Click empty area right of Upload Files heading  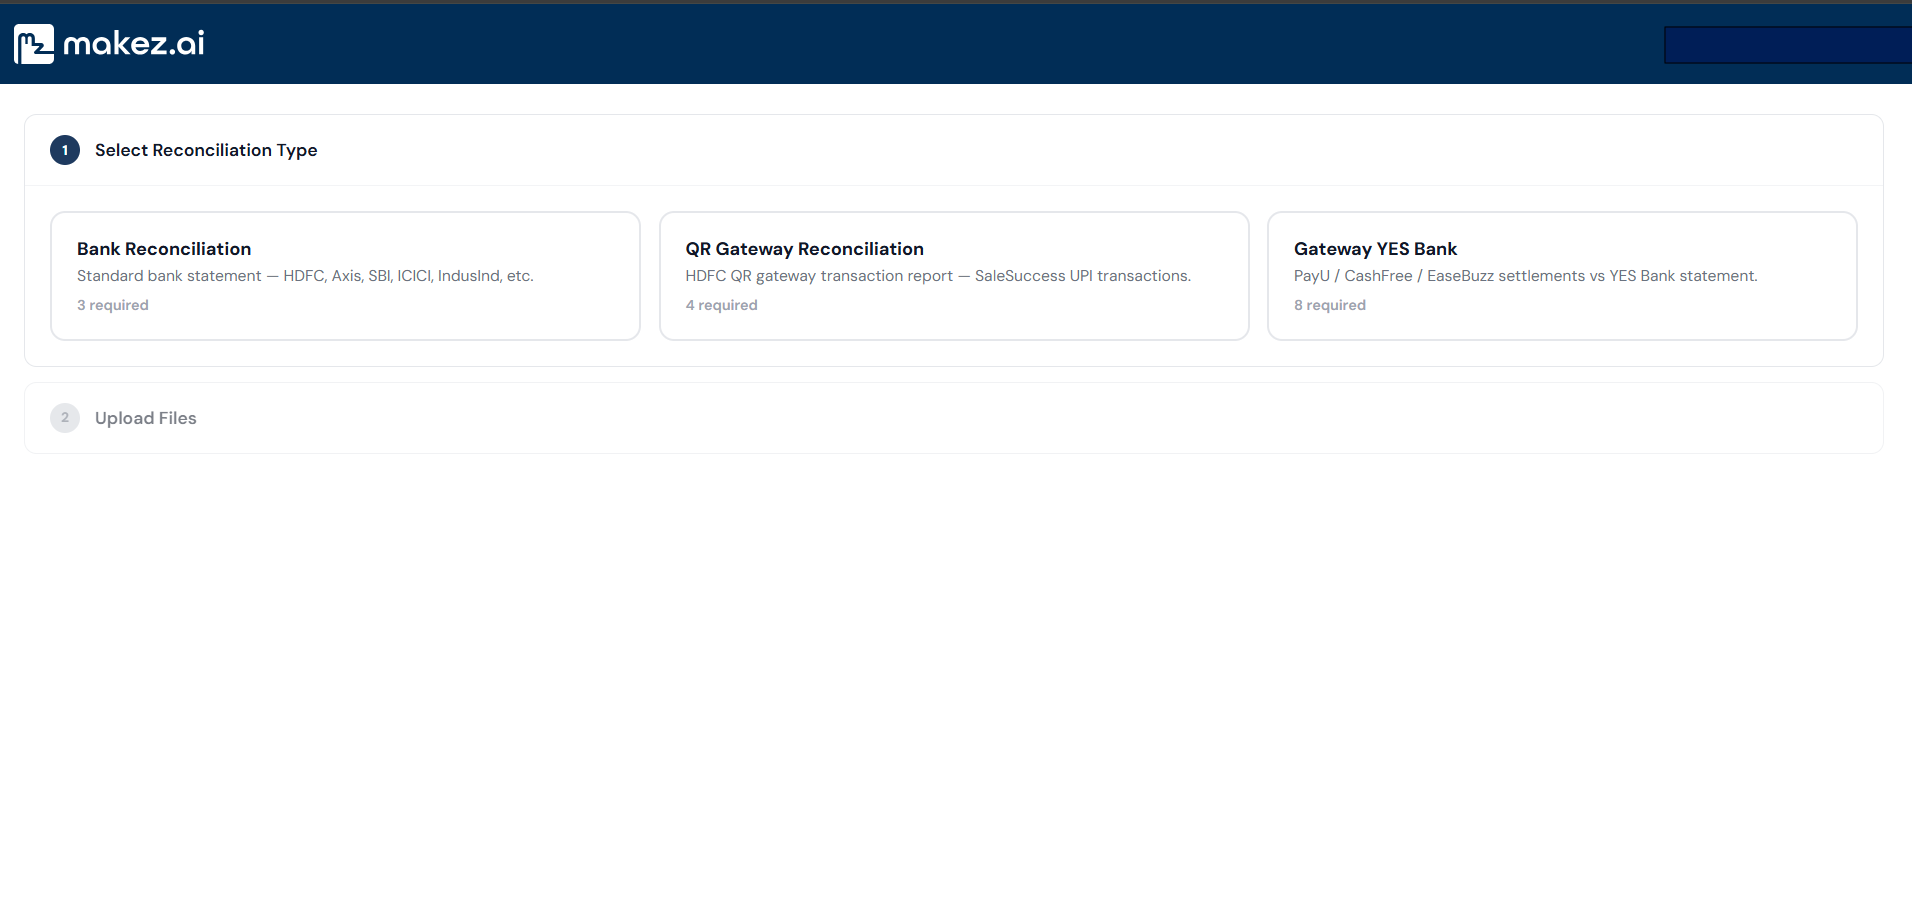click(x=1040, y=418)
